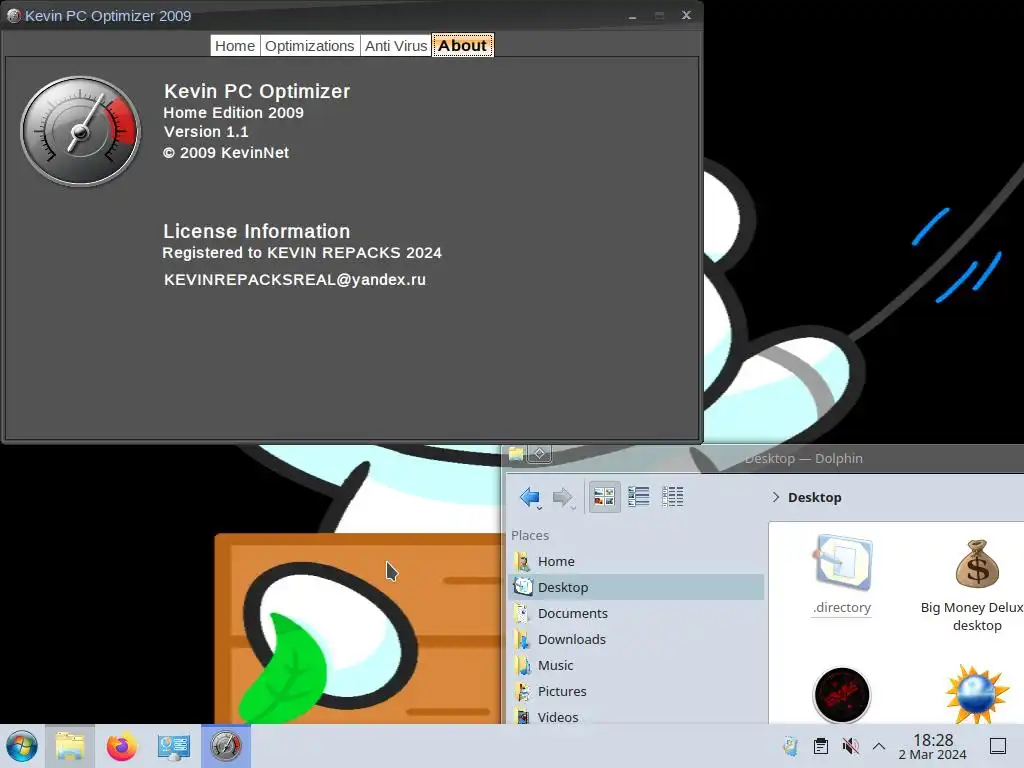Viewport: 1024px width, 768px height.
Task: Click the License Information heading
Action: (257, 231)
